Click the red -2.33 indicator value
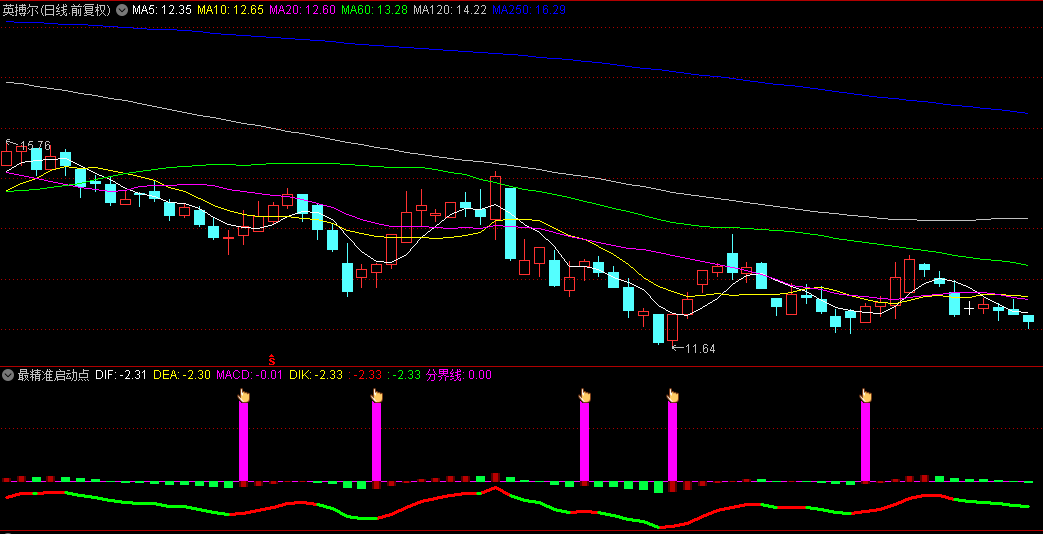1043x534 pixels. 365,375
